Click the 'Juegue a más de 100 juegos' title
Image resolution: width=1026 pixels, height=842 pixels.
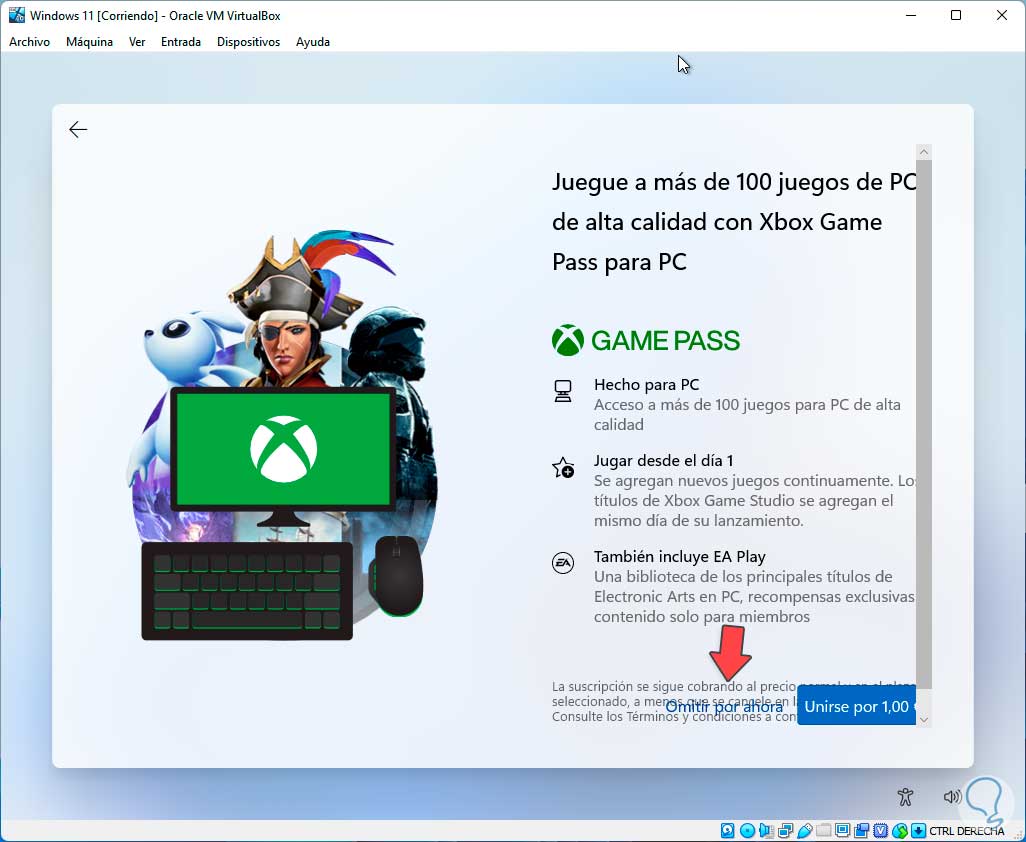tap(733, 221)
